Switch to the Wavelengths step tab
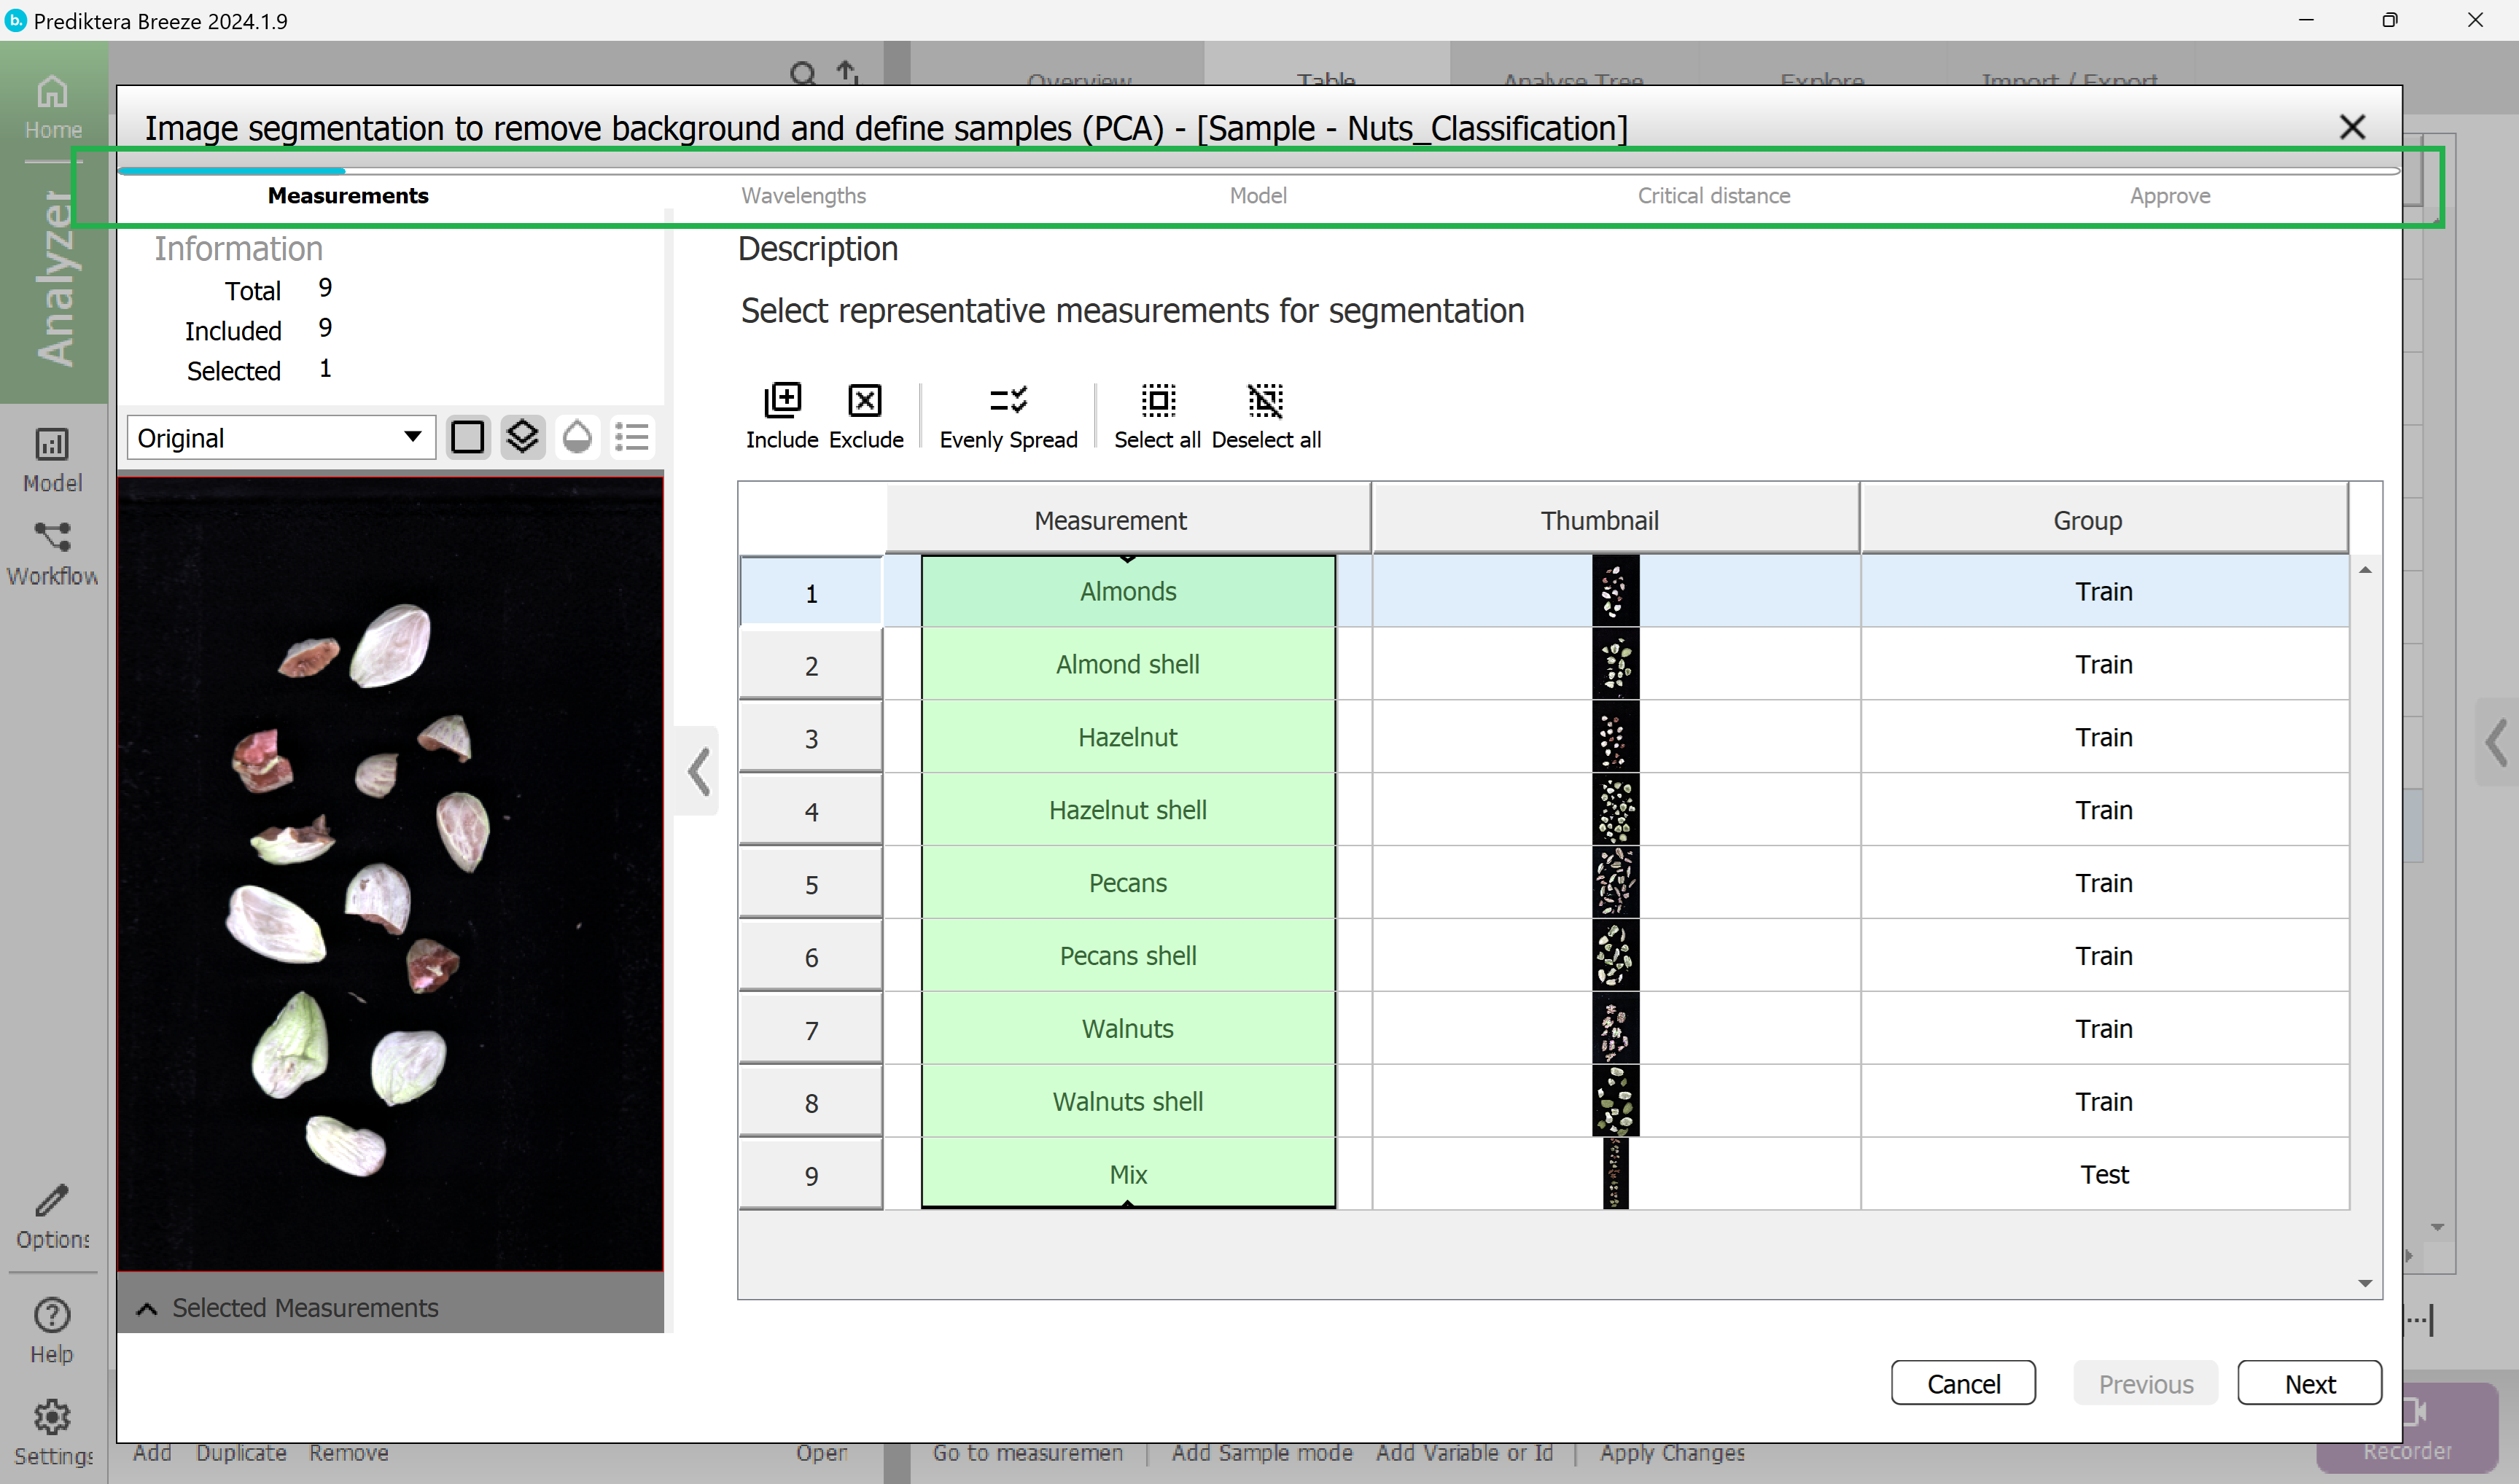 [x=804, y=196]
